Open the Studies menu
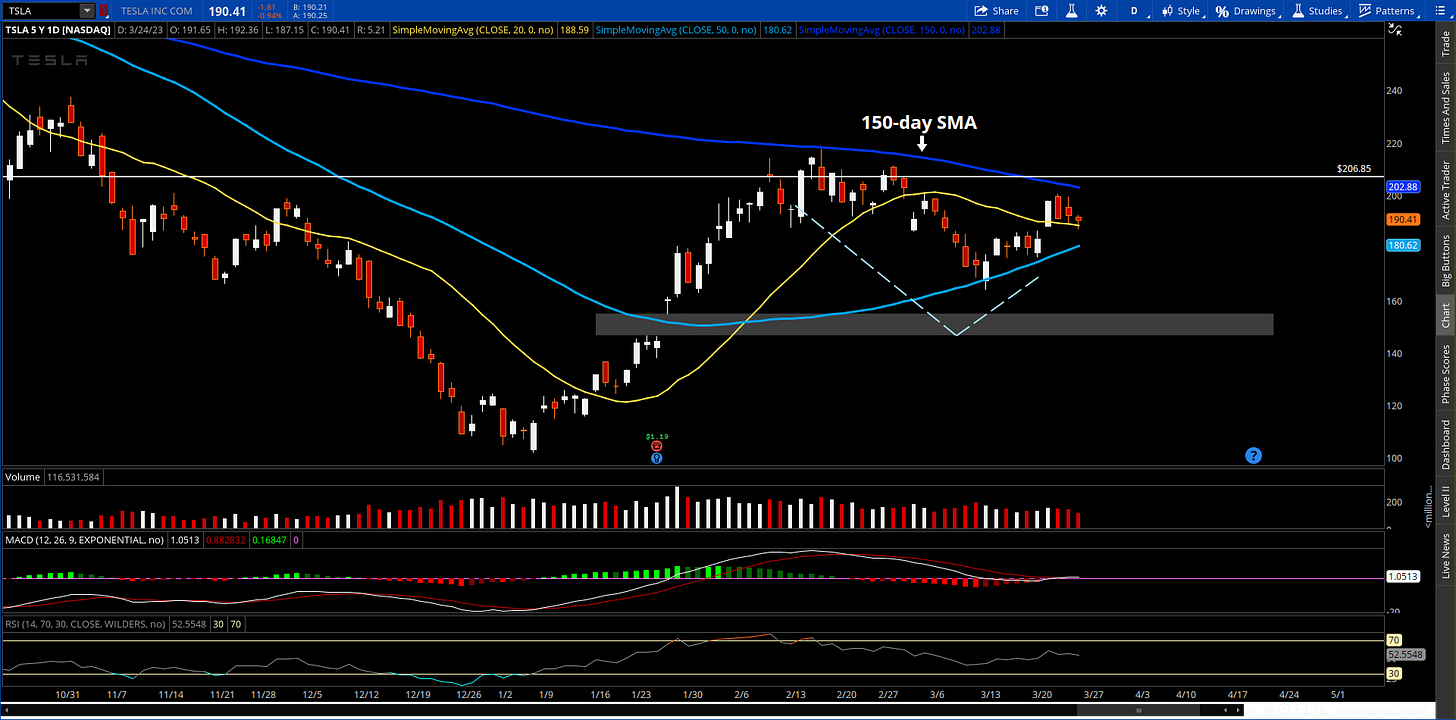The width and height of the screenshot is (1456, 720). 1316,11
